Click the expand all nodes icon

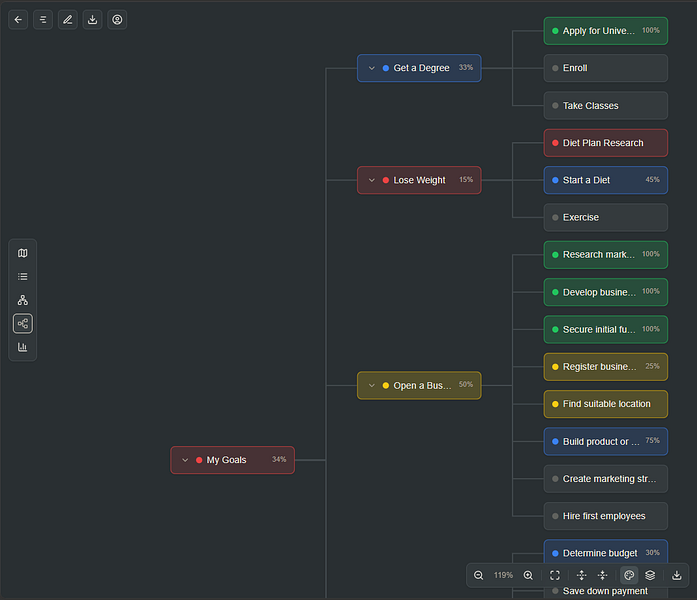click(x=581, y=575)
